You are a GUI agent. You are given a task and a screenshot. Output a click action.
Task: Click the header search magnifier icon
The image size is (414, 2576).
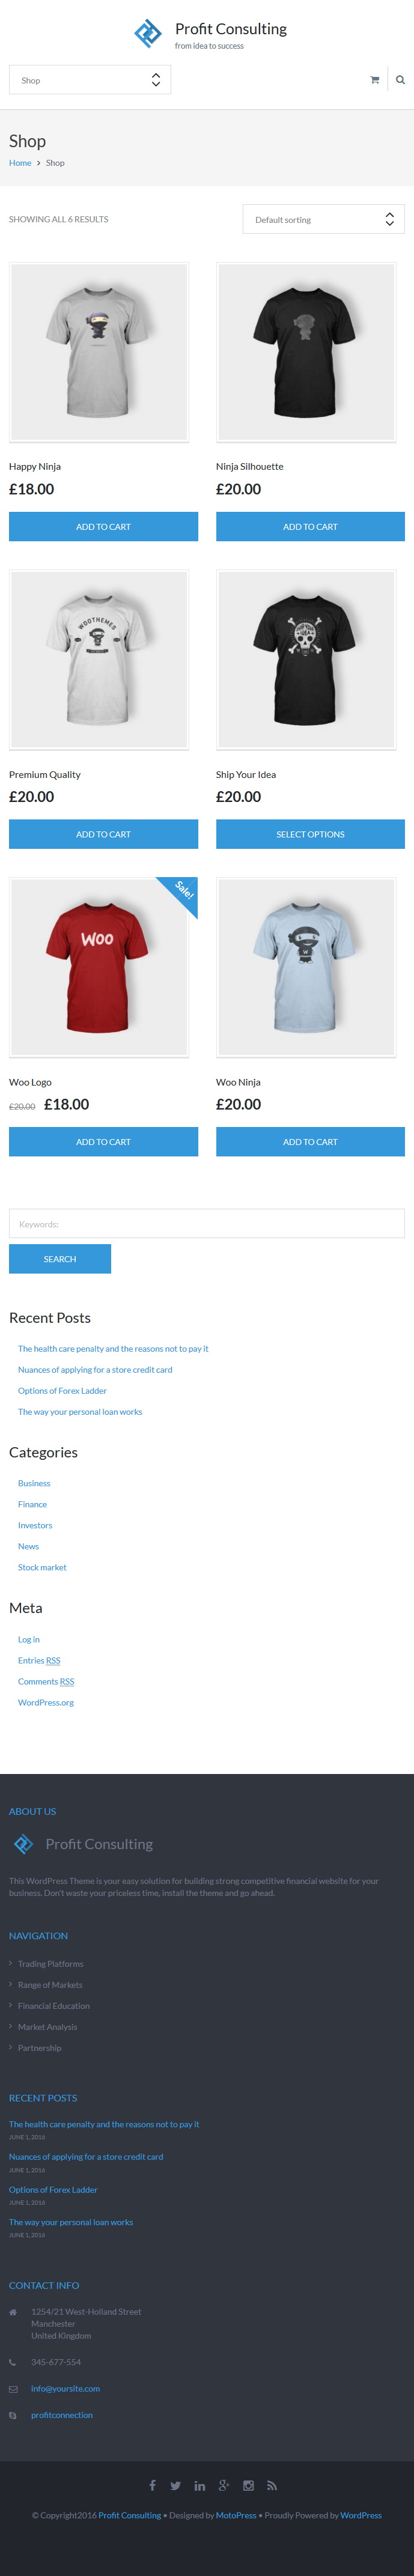click(400, 80)
